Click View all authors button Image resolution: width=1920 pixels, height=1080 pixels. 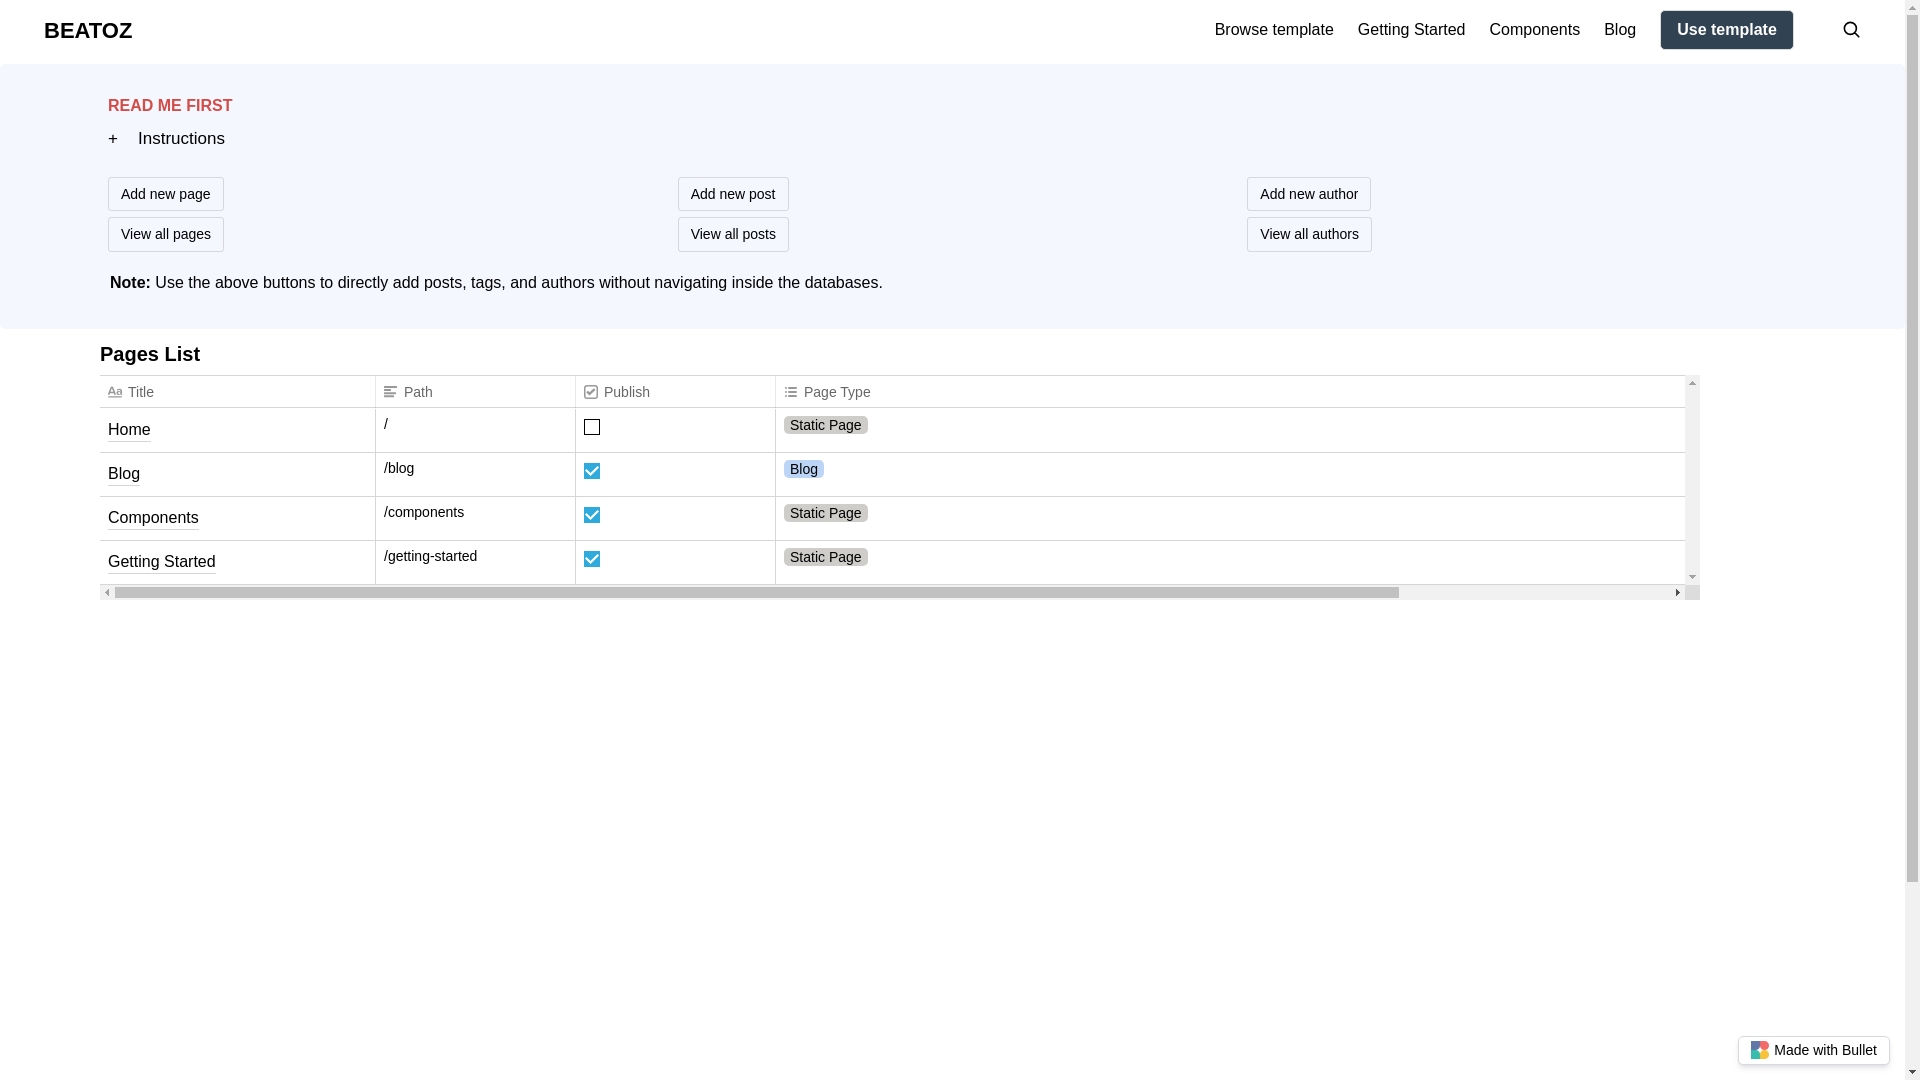(1309, 234)
